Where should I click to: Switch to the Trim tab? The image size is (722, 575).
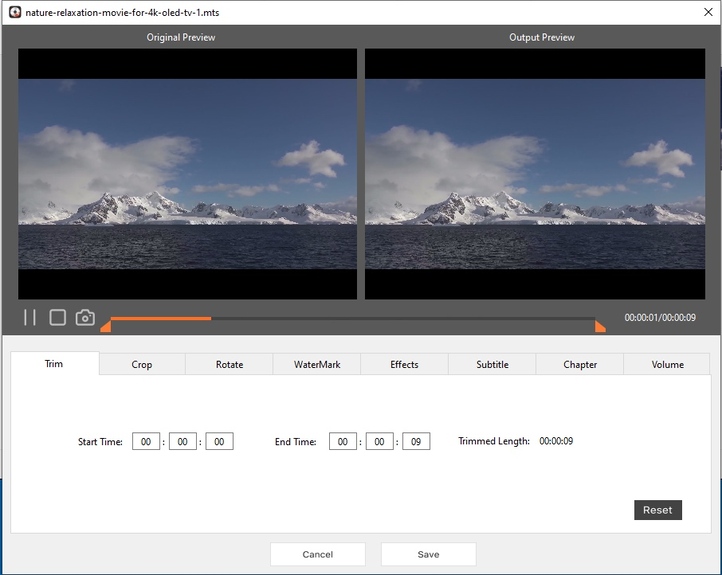54,364
